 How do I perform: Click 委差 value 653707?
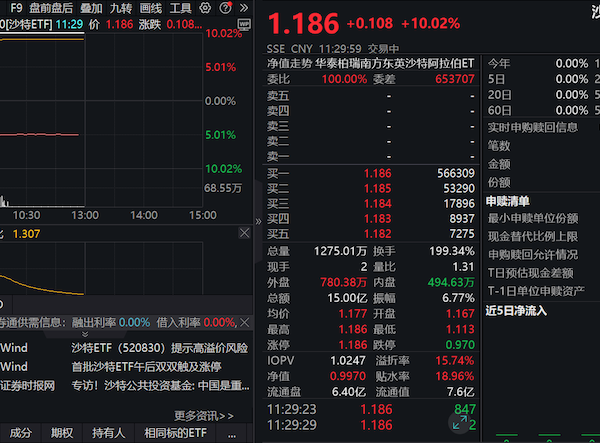pyautogui.click(x=455, y=79)
